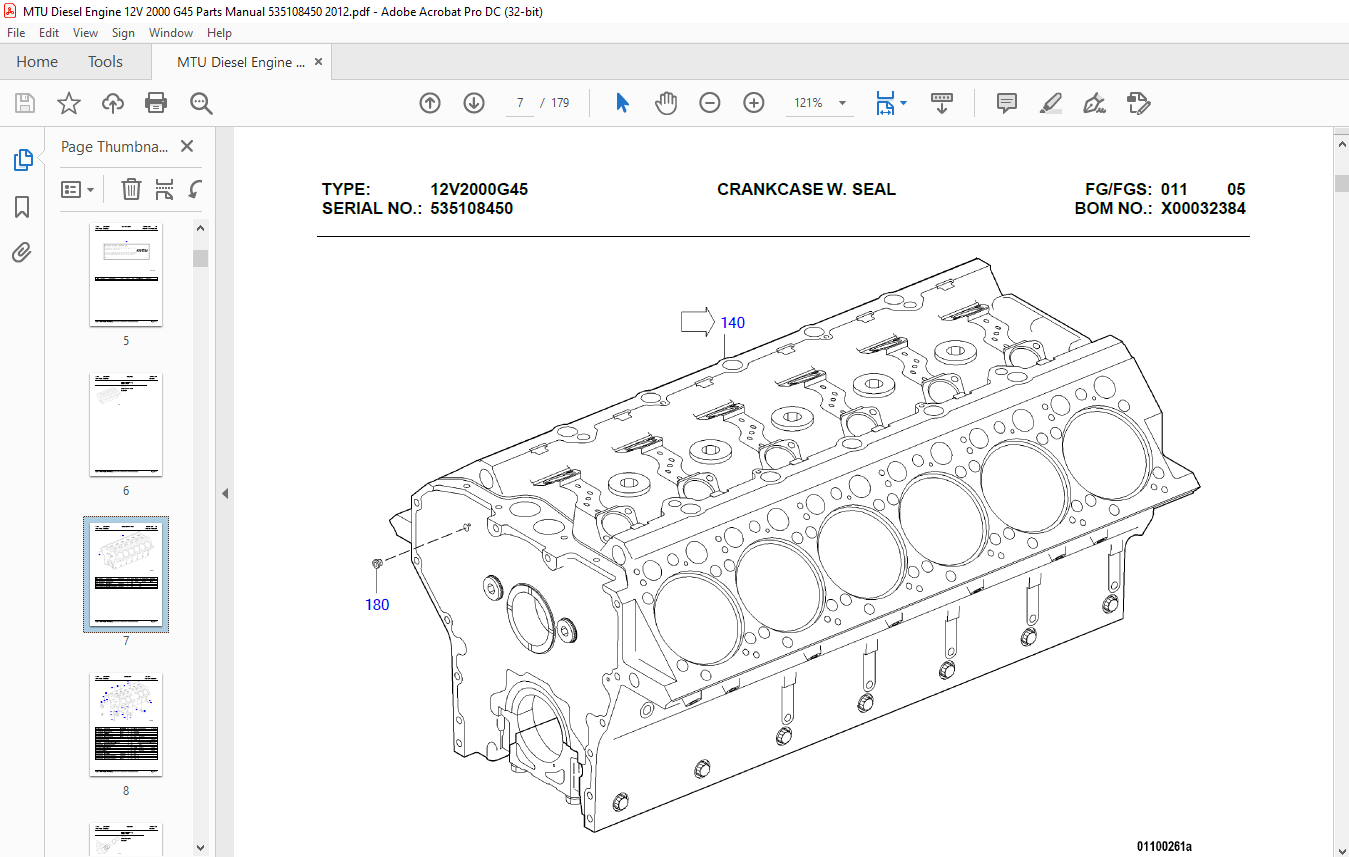This screenshot has width=1349, height=857.
Task: Click the stamp/redact tool icon
Action: [x=1138, y=103]
